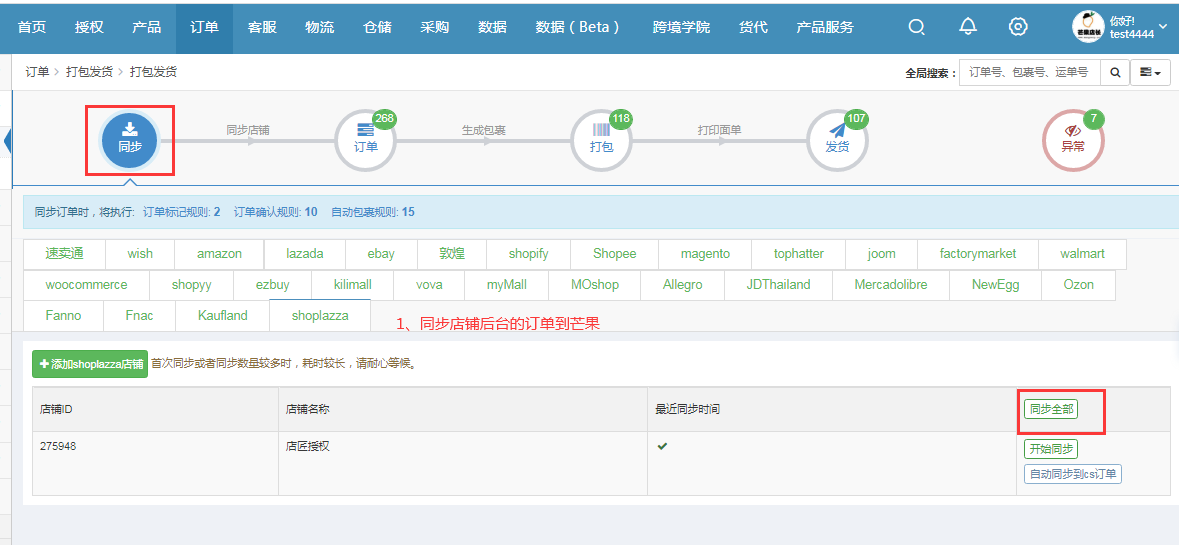Click the global search input field
Image resolution: width=1179 pixels, height=545 pixels.
[1029, 73]
